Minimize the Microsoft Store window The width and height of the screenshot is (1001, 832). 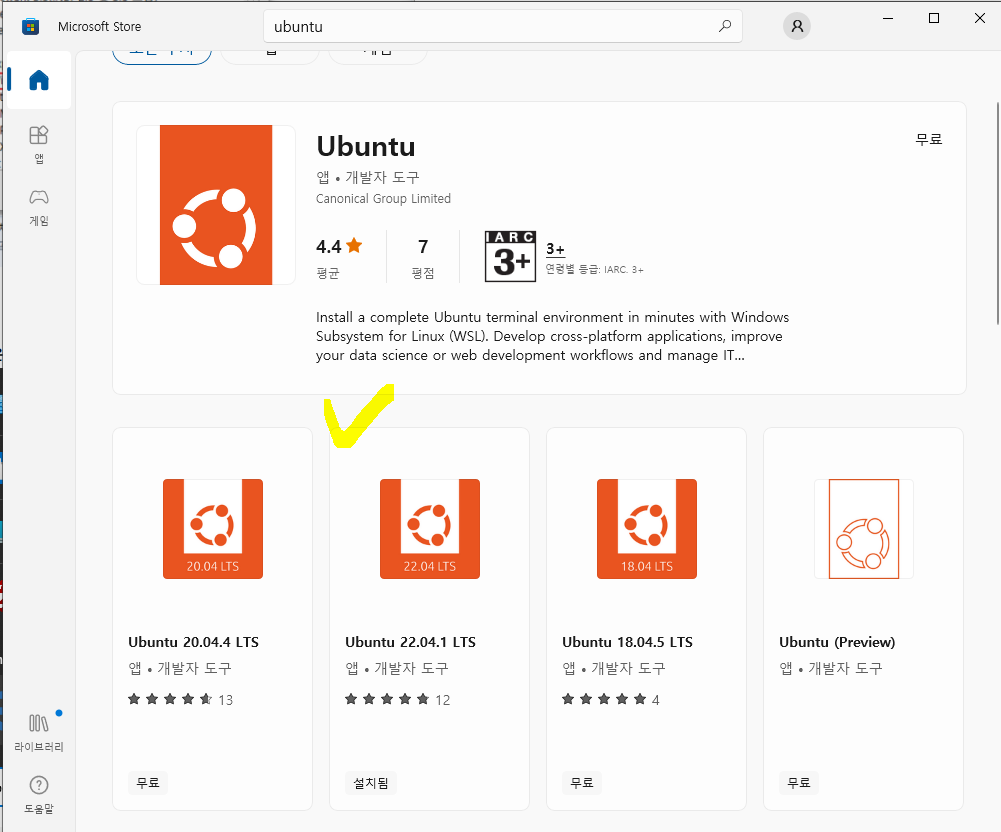888,19
